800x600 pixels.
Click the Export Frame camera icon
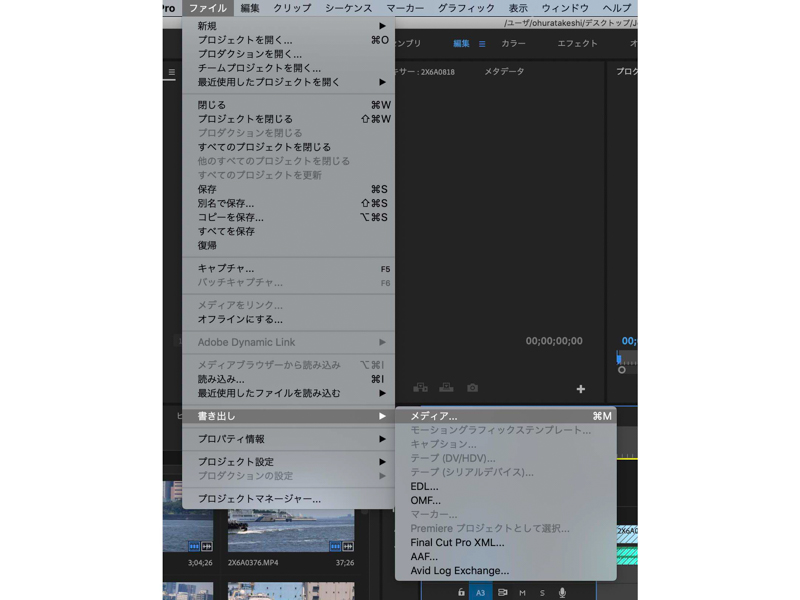(472, 388)
